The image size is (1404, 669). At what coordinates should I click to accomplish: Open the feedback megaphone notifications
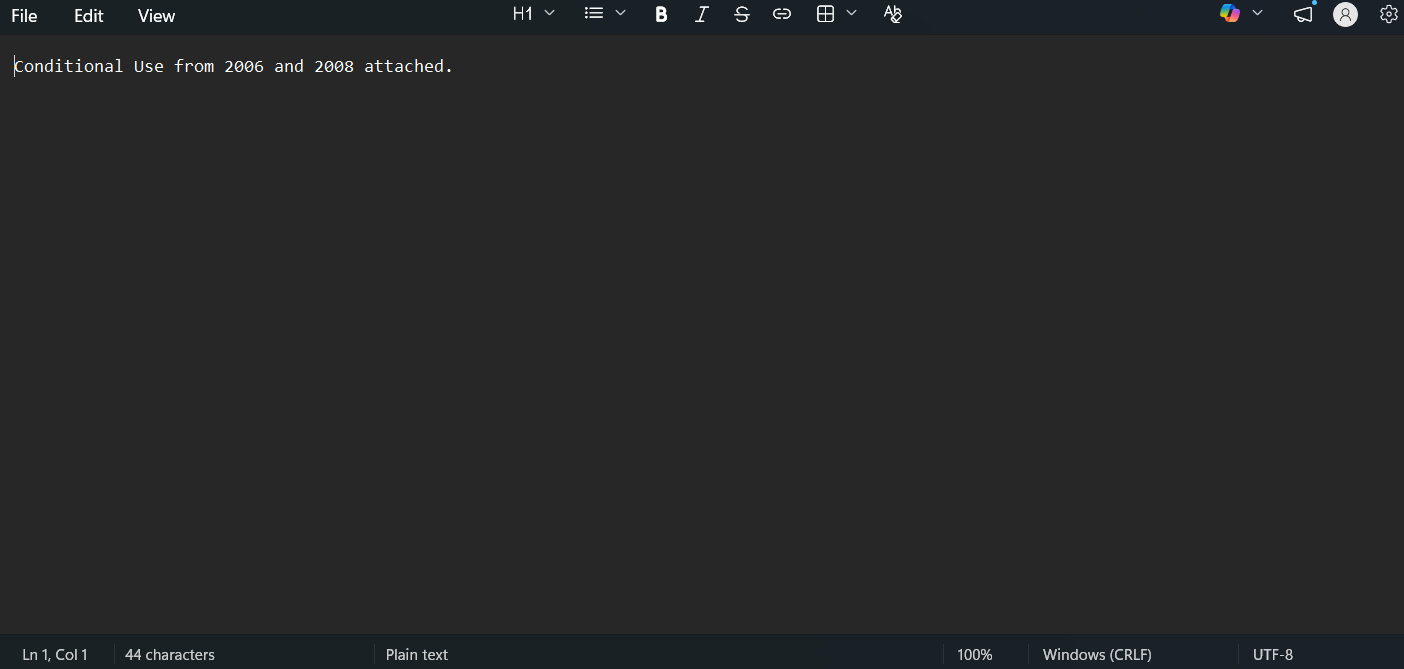click(1302, 14)
